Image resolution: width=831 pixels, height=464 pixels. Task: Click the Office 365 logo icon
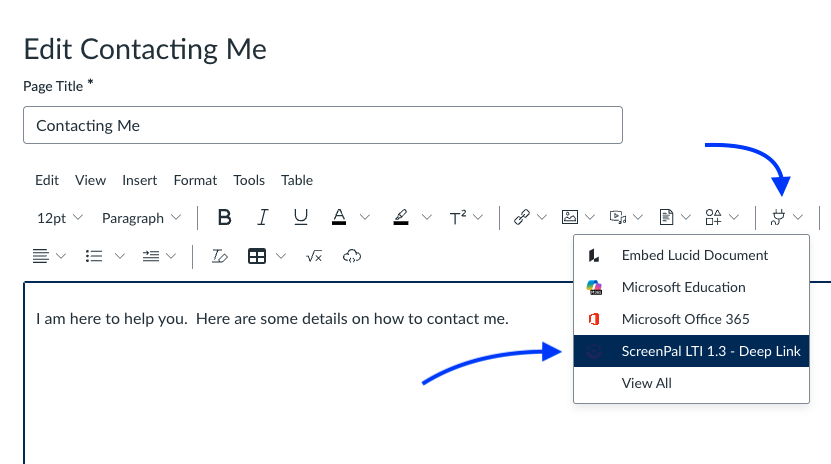(x=594, y=319)
